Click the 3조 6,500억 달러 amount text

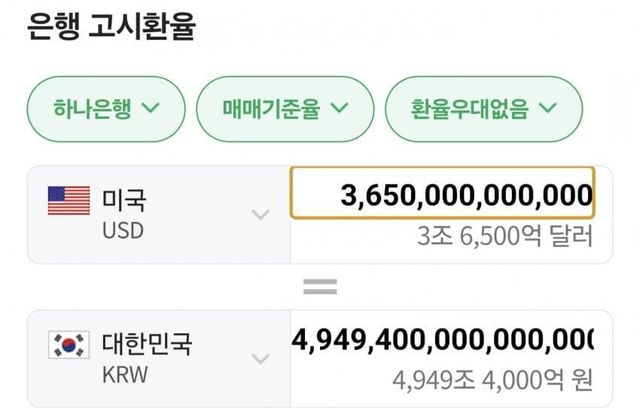point(505,237)
